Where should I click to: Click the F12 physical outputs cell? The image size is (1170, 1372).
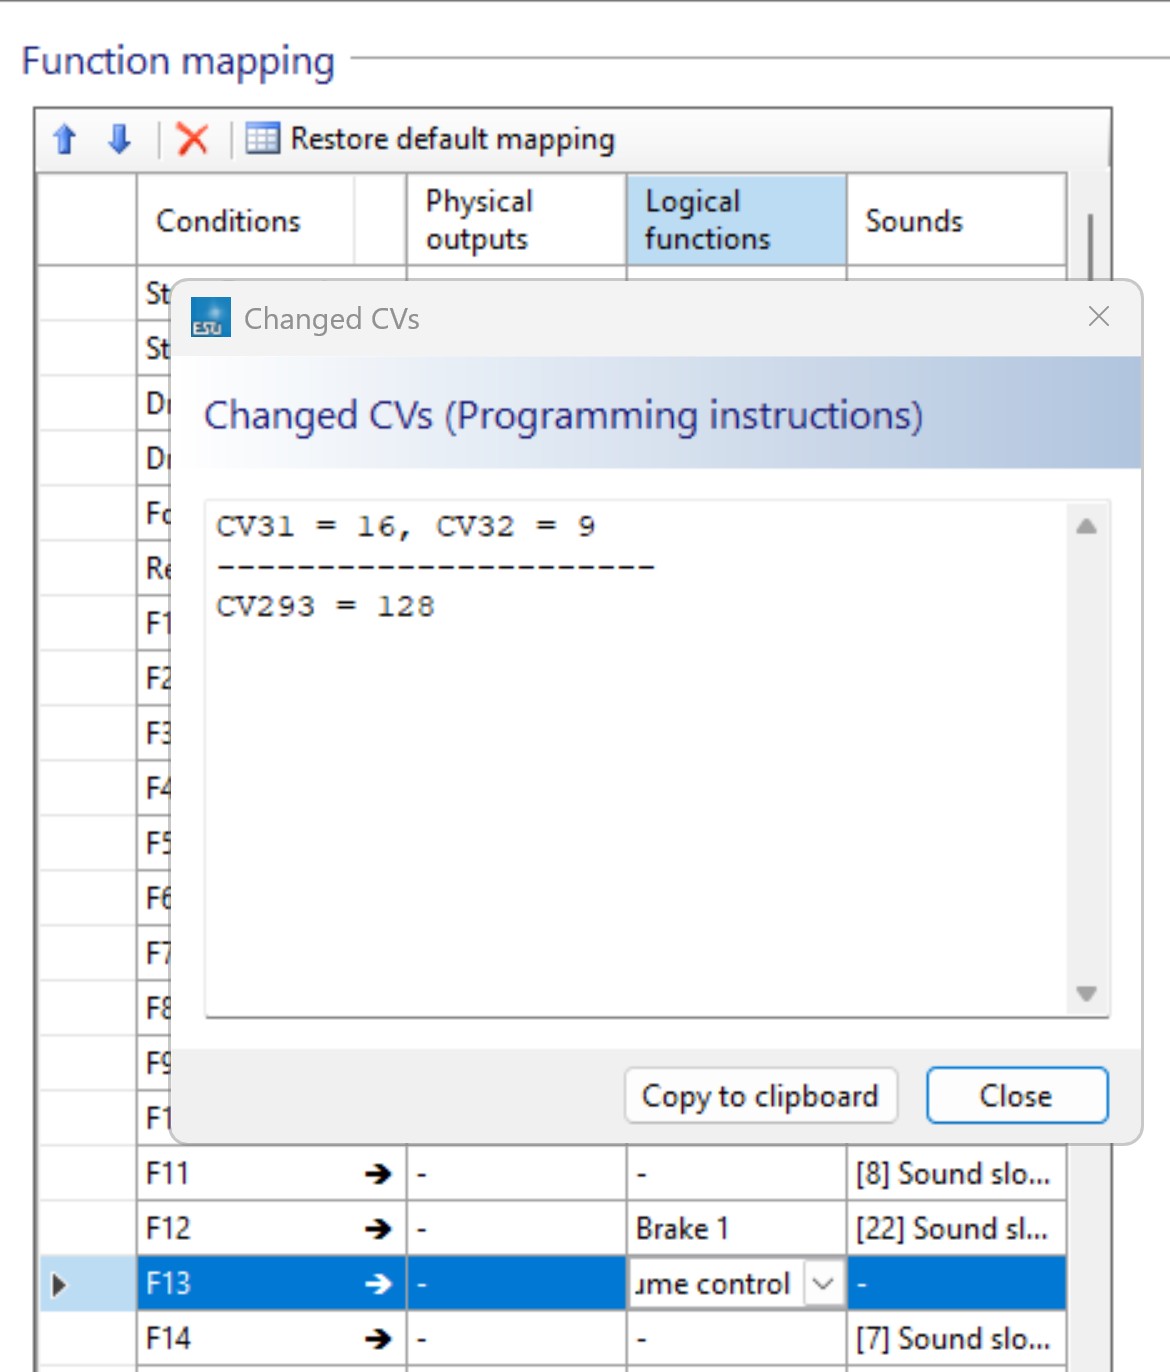[x=517, y=1228]
